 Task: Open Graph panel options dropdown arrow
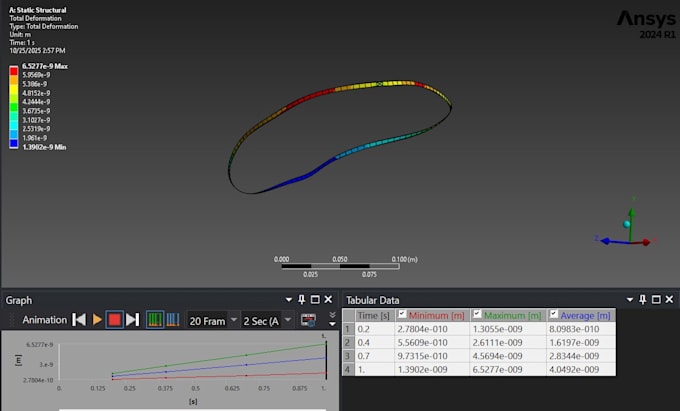click(x=289, y=300)
